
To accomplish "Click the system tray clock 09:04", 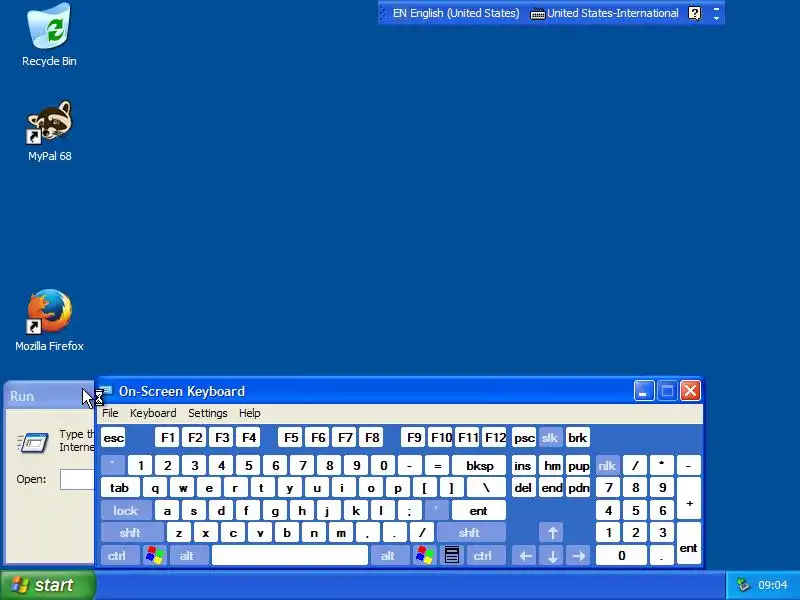I will [772, 585].
